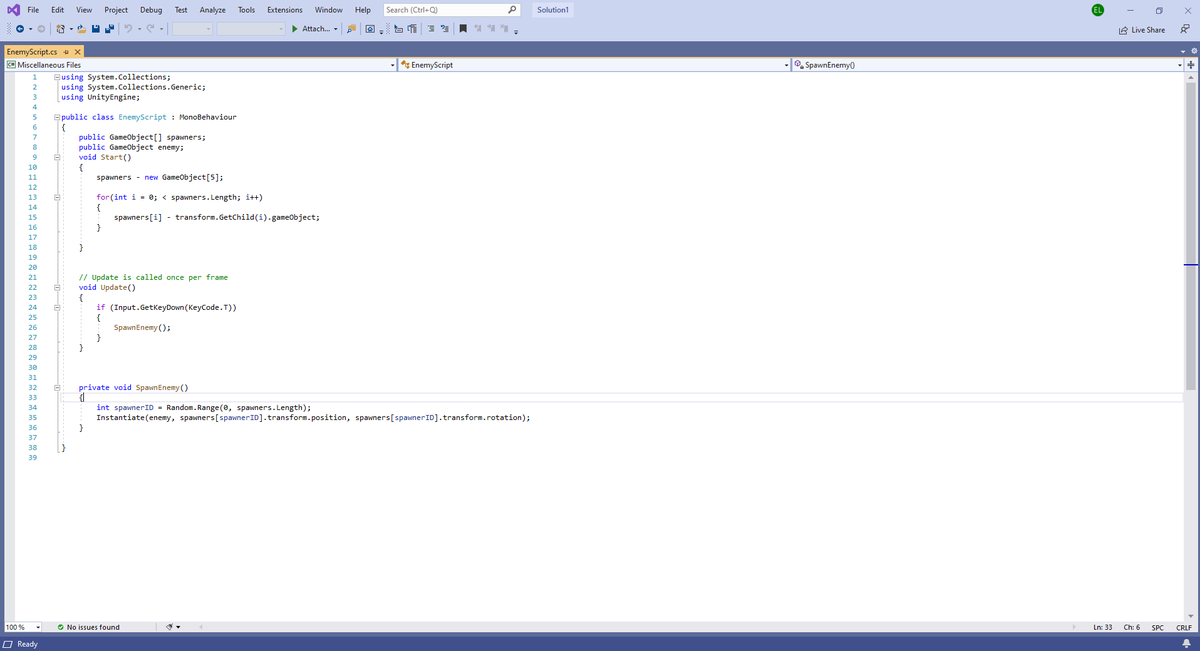The height and width of the screenshot is (651, 1200).
Task: Click the pin icon on EnemyScript.cs tab
Action: point(66,52)
